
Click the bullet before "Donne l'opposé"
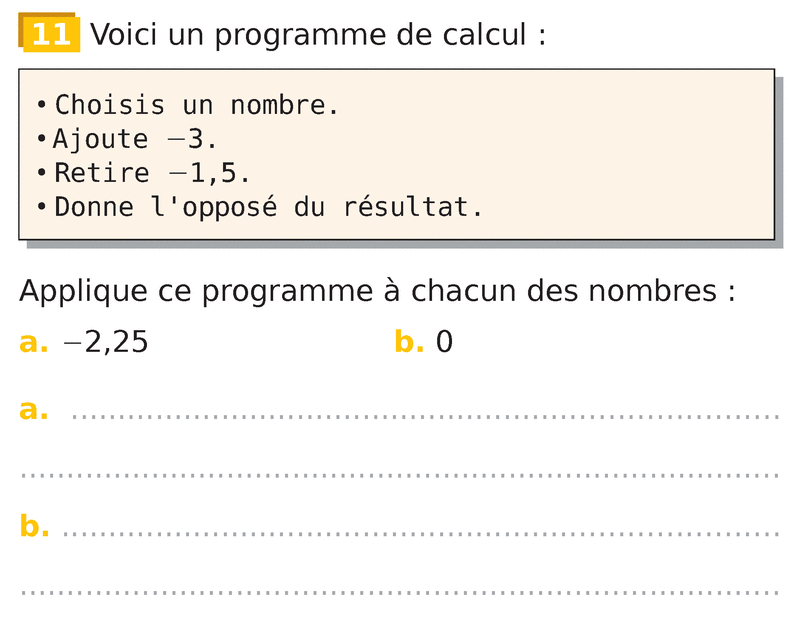pyautogui.click(x=41, y=208)
